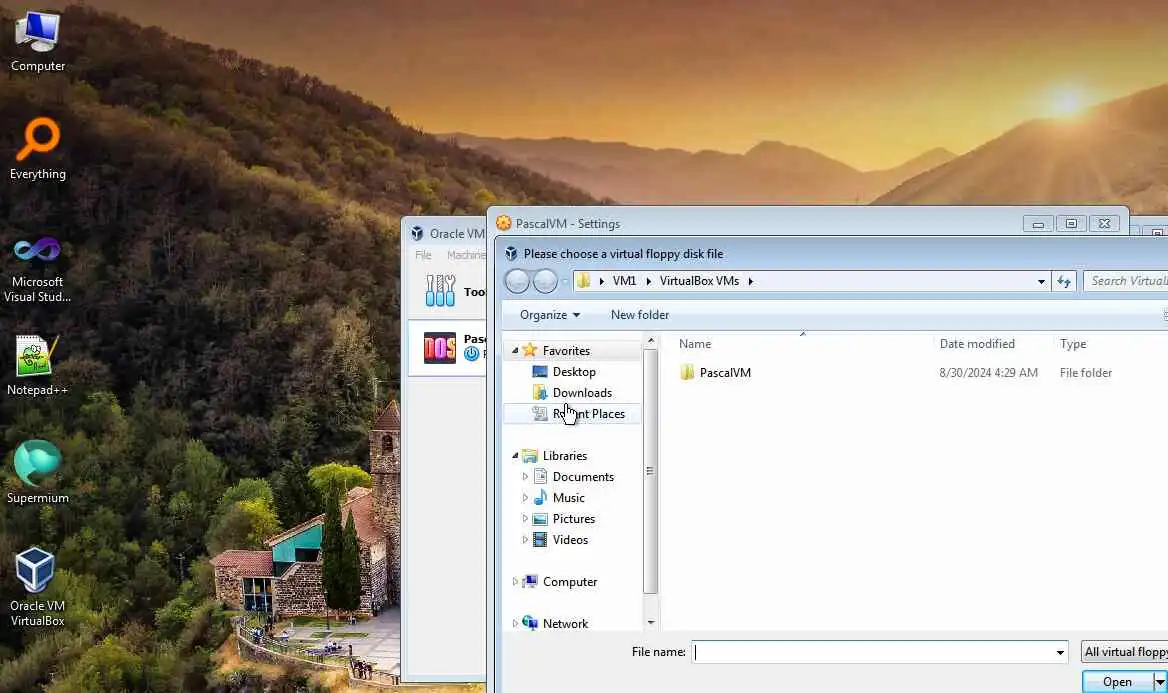Select Music library

pos(568,497)
